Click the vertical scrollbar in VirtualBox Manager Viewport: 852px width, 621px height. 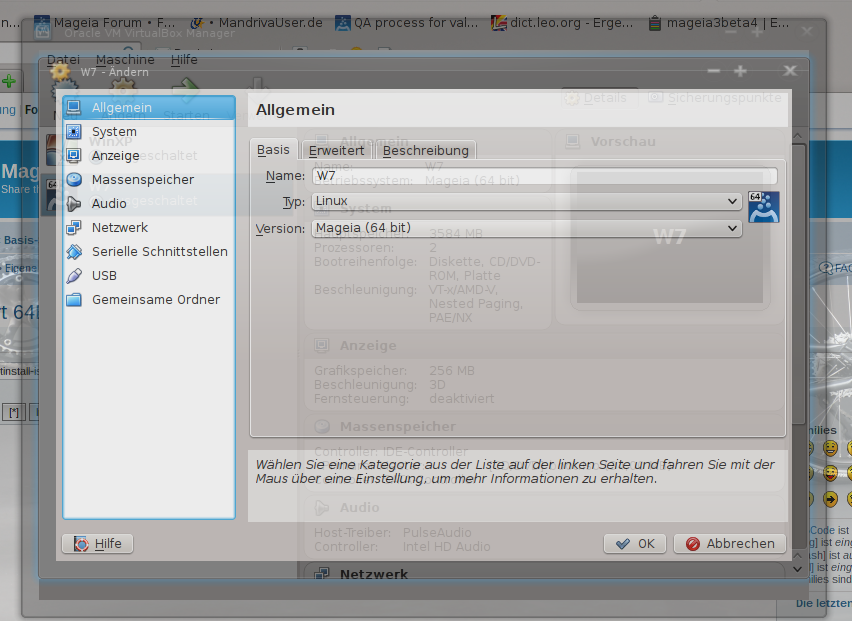pyautogui.click(x=798, y=283)
